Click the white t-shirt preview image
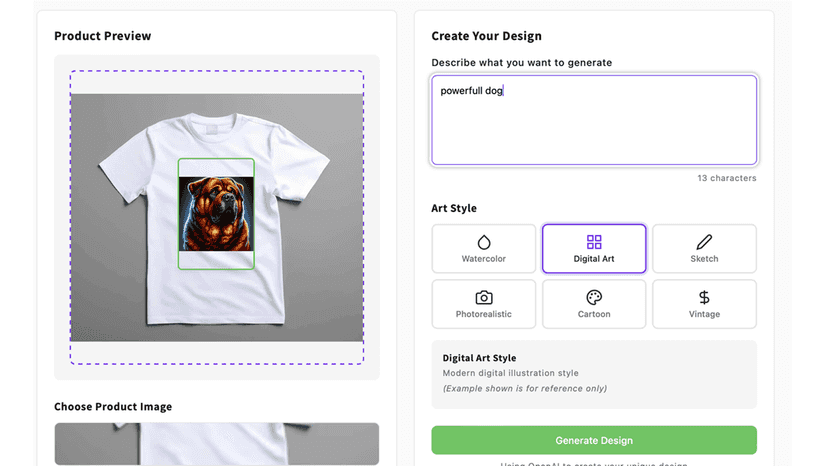 click(x=217, y=218)
